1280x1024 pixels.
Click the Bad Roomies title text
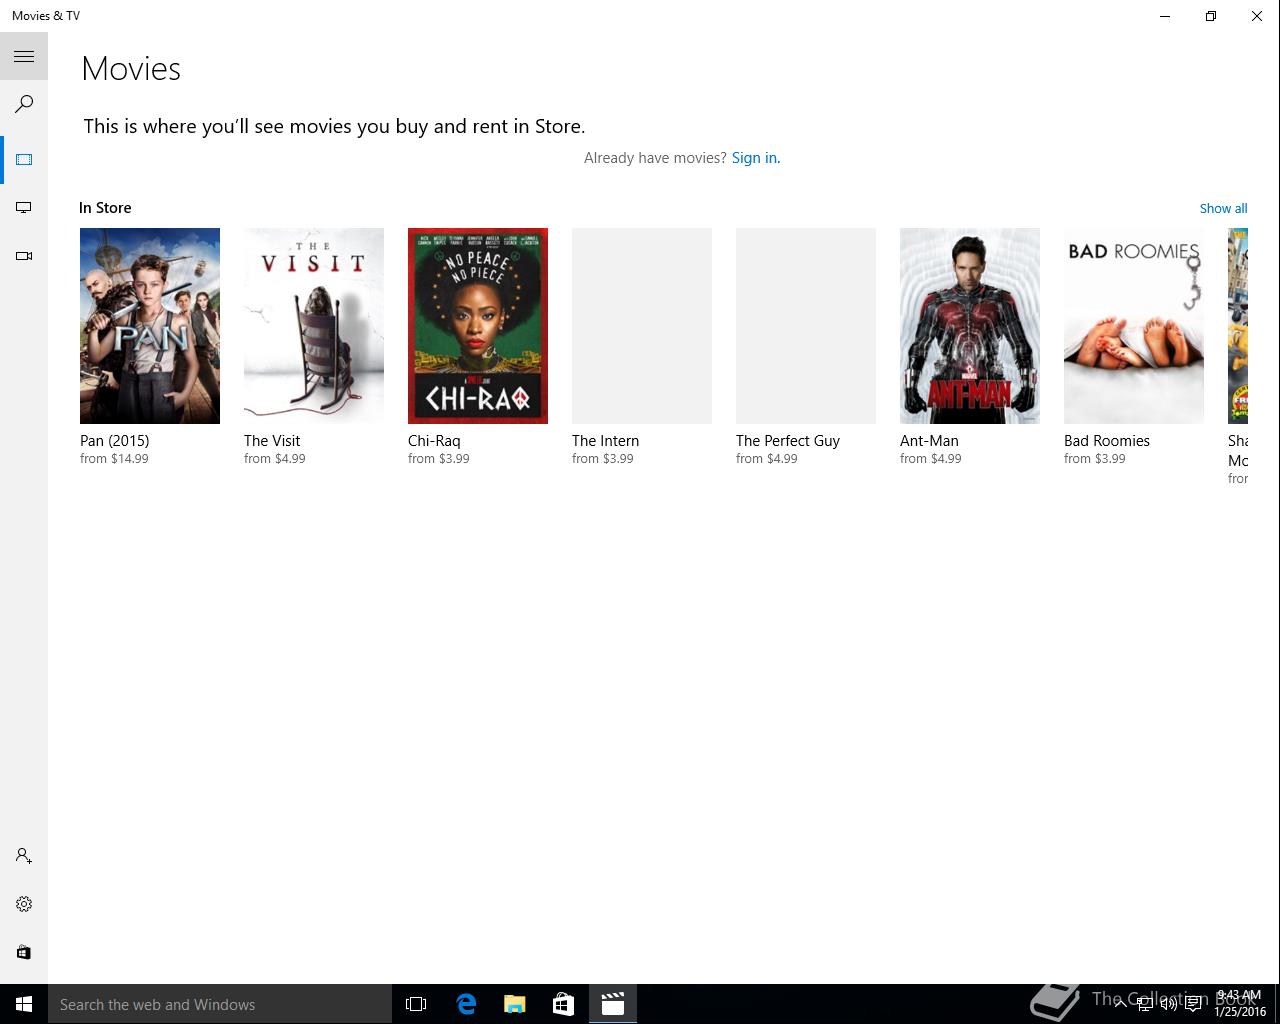(1107, 441)
